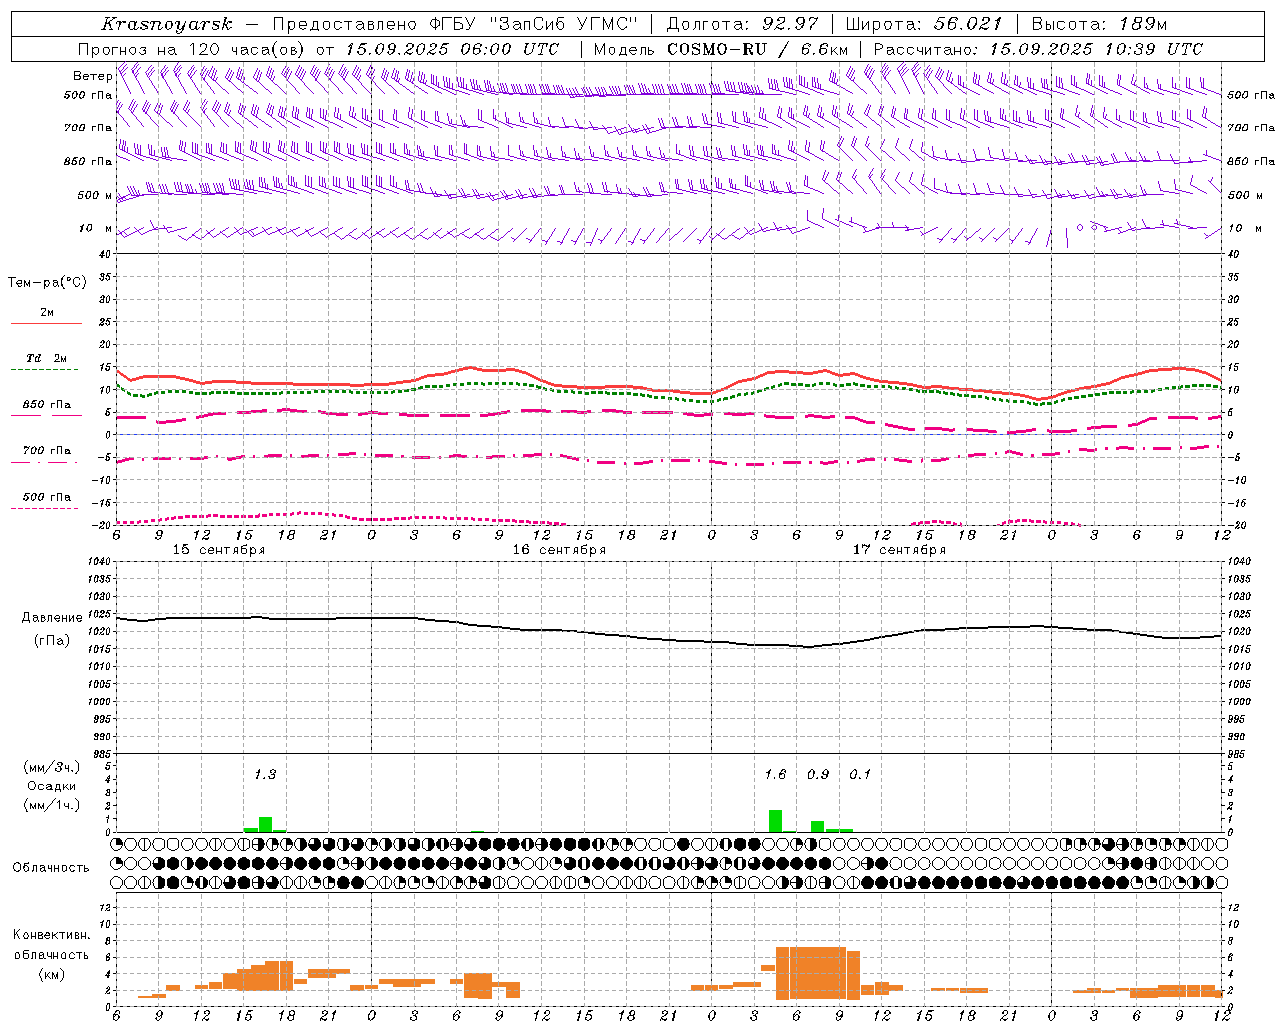Click the 'Td 2м' dew point legend entry
The height and width of the screenshot is (1024, 1280).
pos(47,358)
